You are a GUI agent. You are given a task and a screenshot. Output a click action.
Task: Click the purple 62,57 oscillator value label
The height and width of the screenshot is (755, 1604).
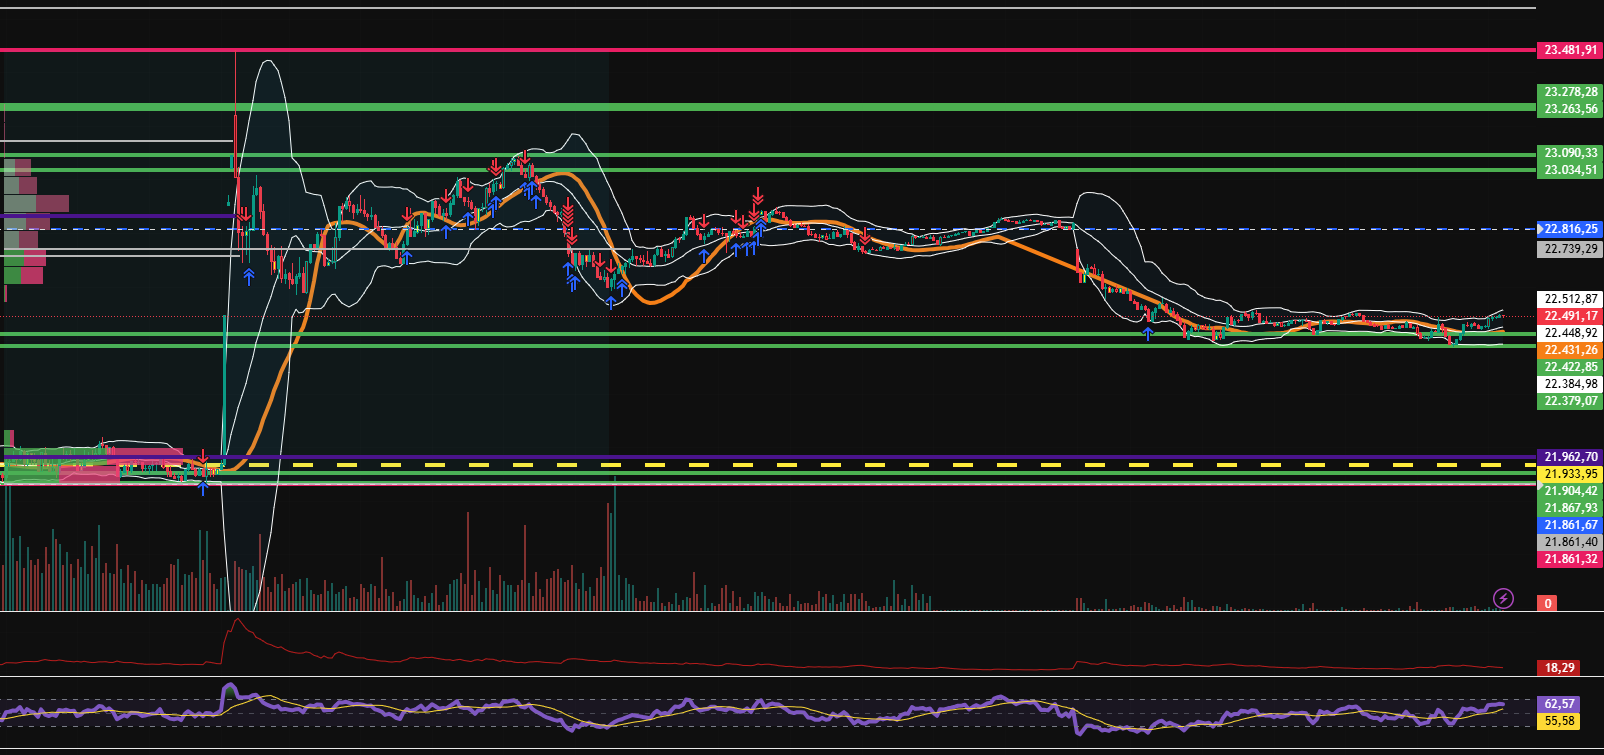point(1559,704)
